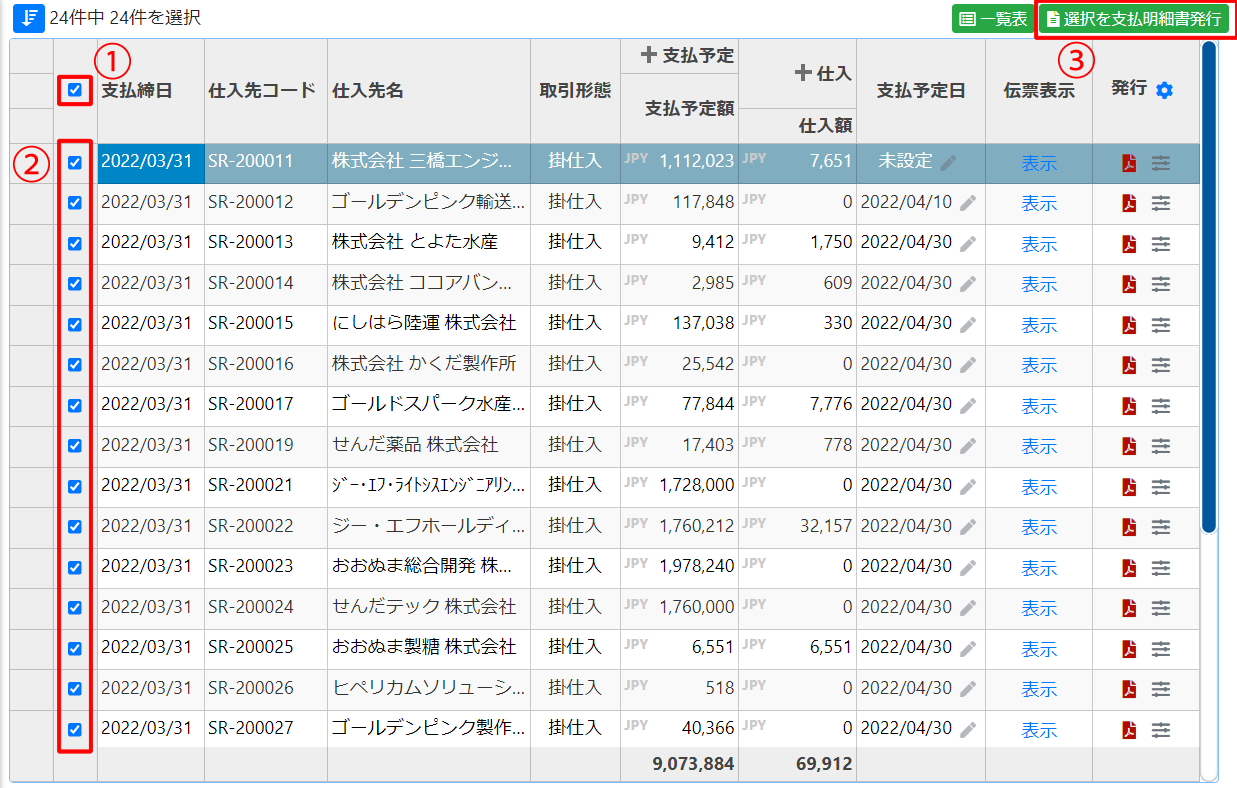The image size is (1237, 788).
Task: Toggle the select-all checkbox in header
Action: click(75, 90)
